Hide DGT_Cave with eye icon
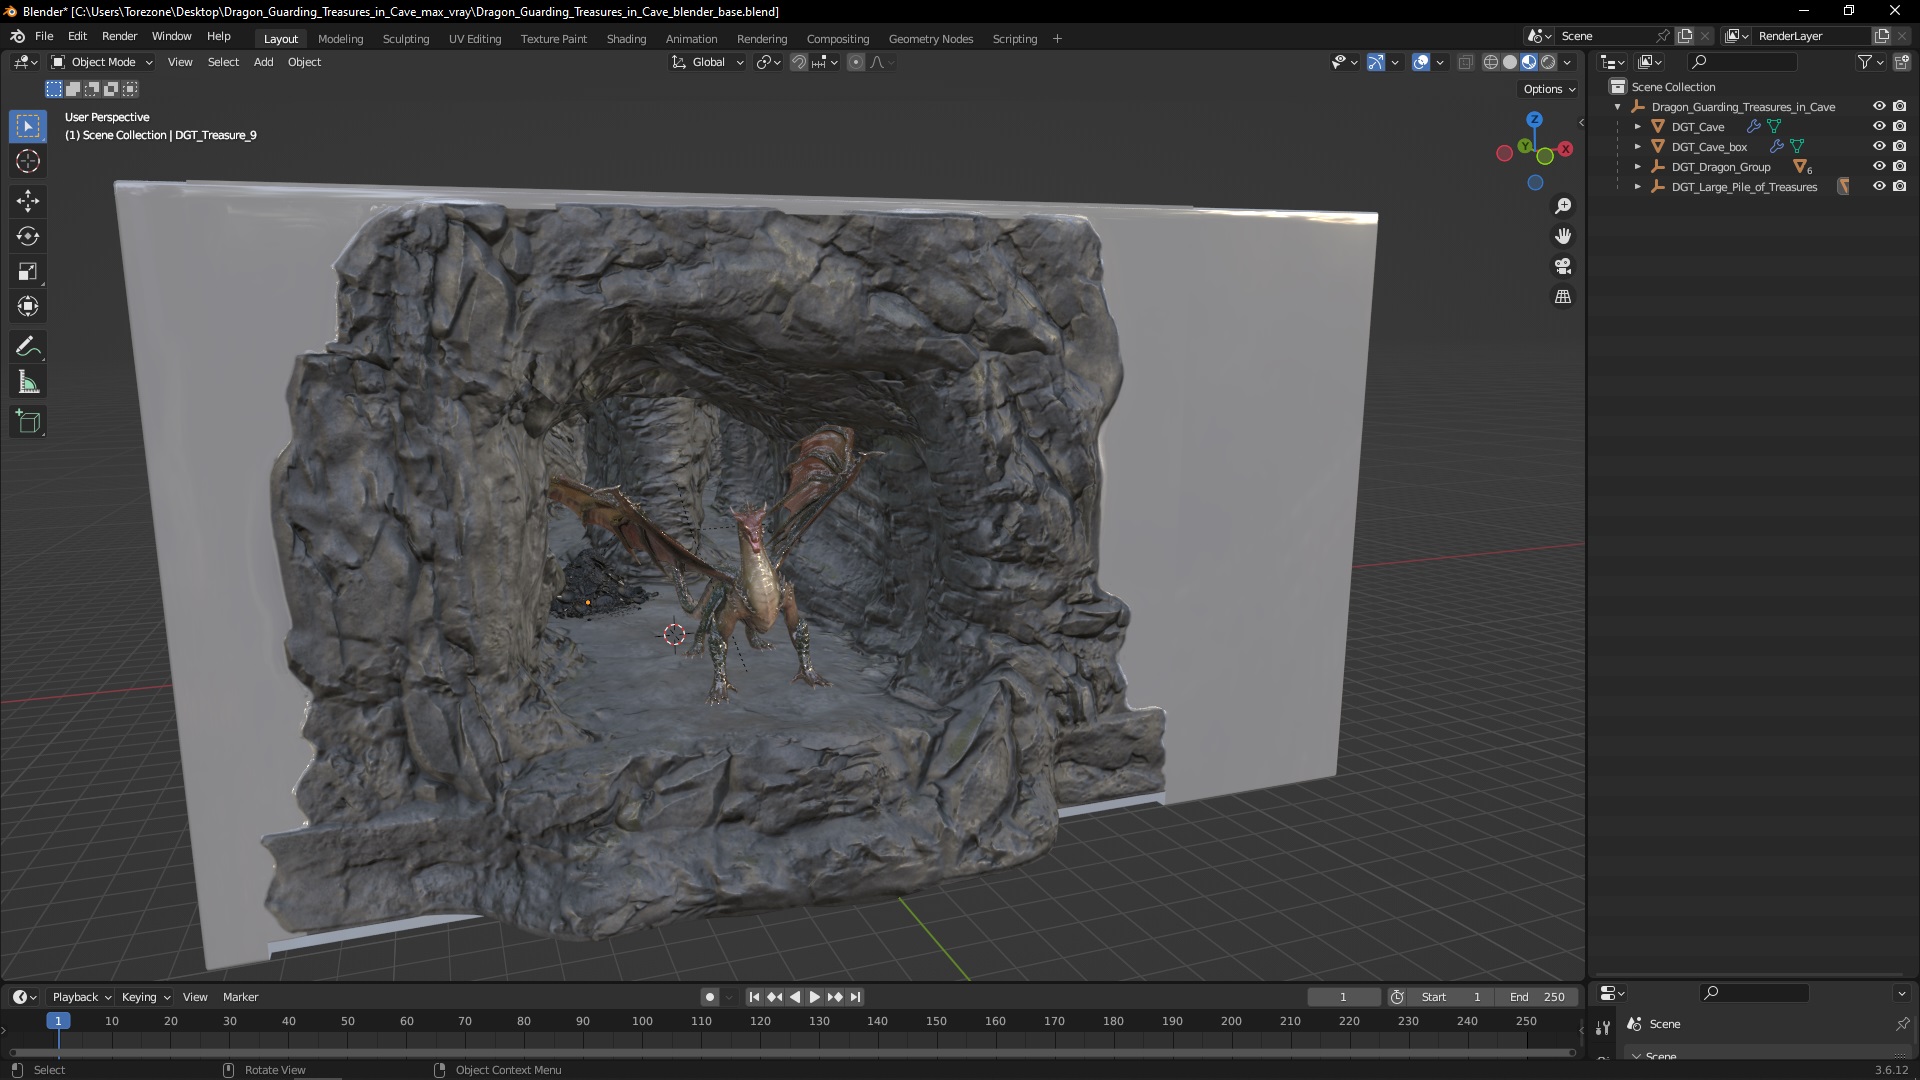 1879,126
